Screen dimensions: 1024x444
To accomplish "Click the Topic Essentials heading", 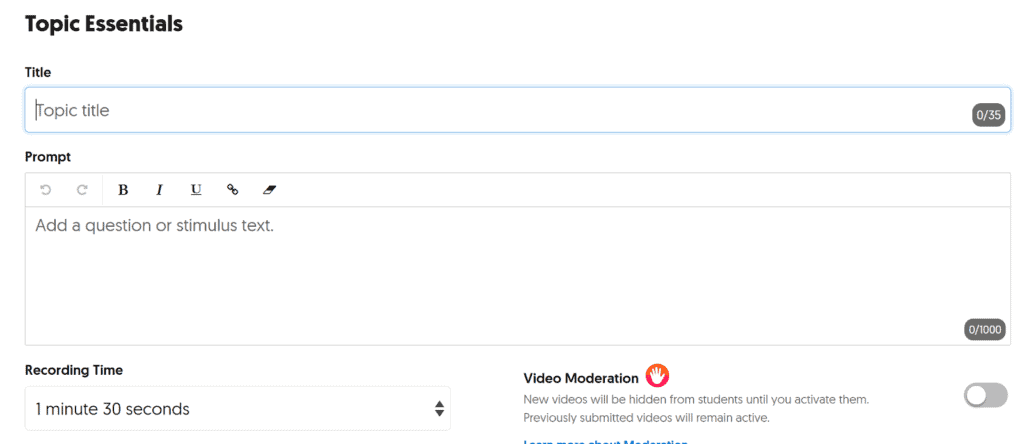I will coord(104,24).
